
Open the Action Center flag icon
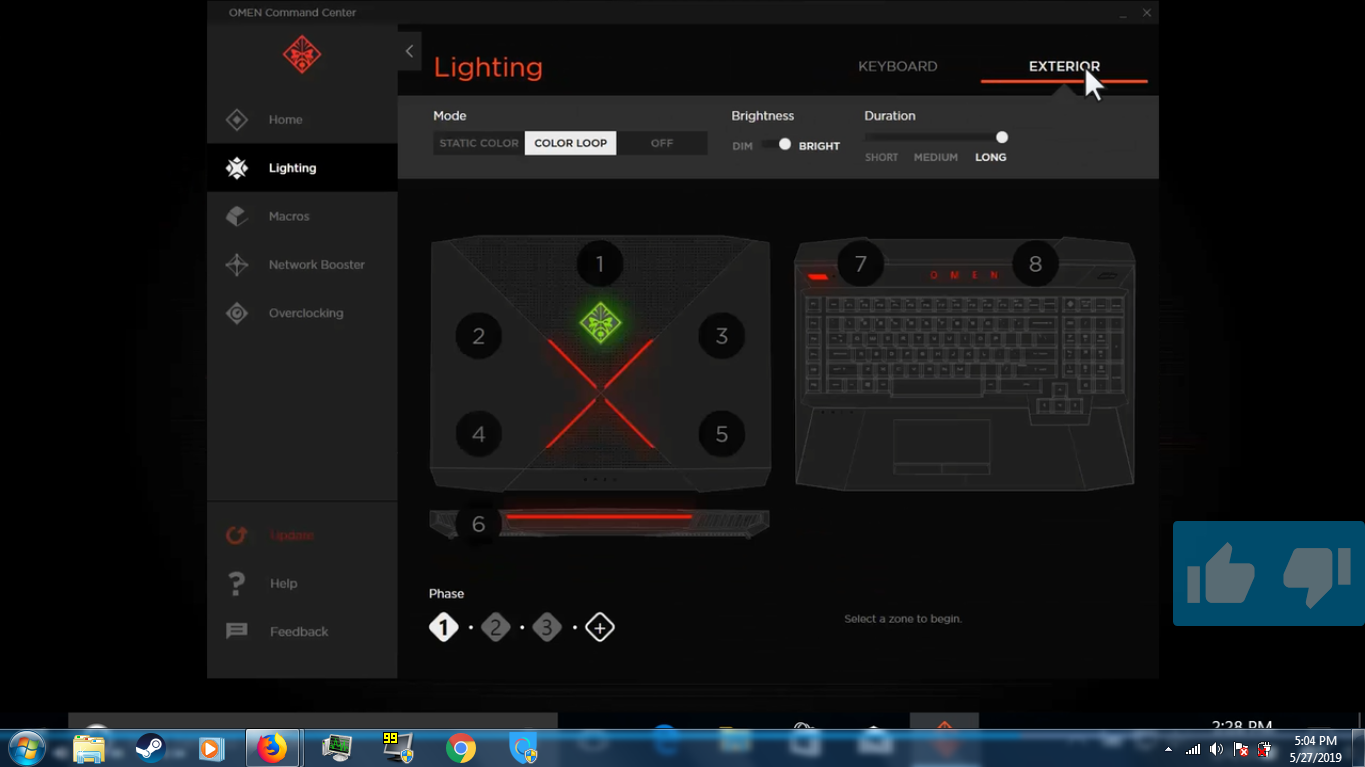click(1241, 749)
